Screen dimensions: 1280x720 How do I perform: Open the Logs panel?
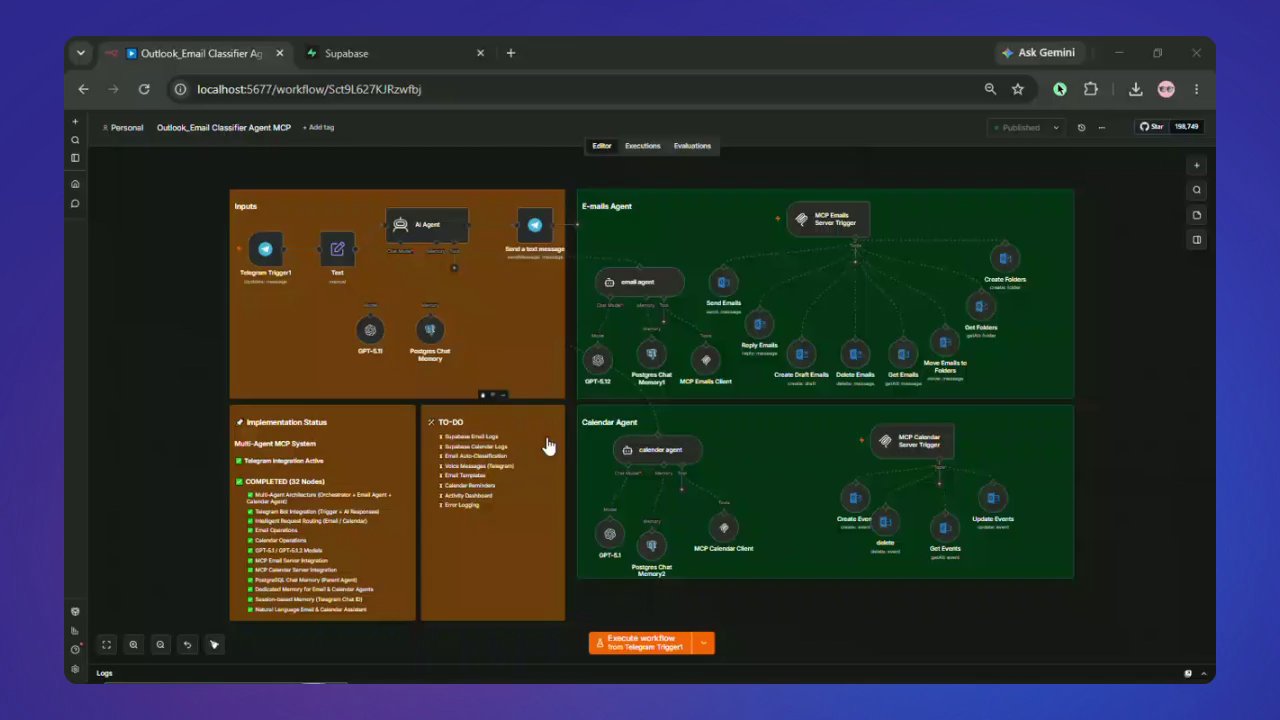104,673
